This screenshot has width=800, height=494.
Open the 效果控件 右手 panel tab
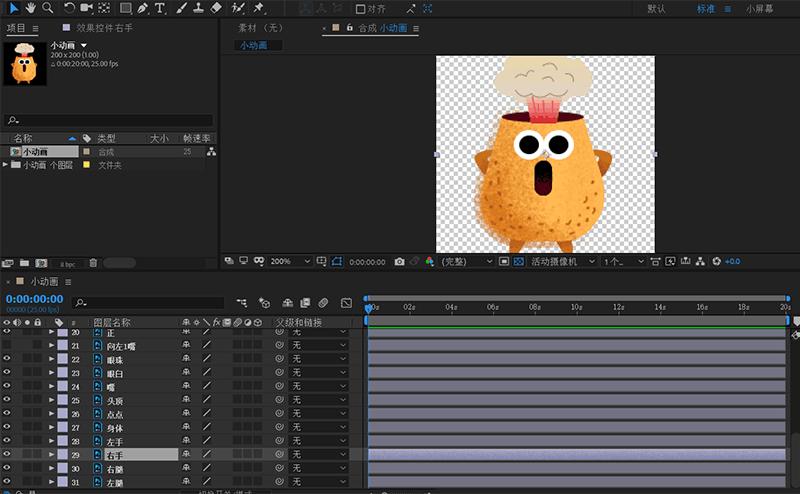click(x=104, y=28)
